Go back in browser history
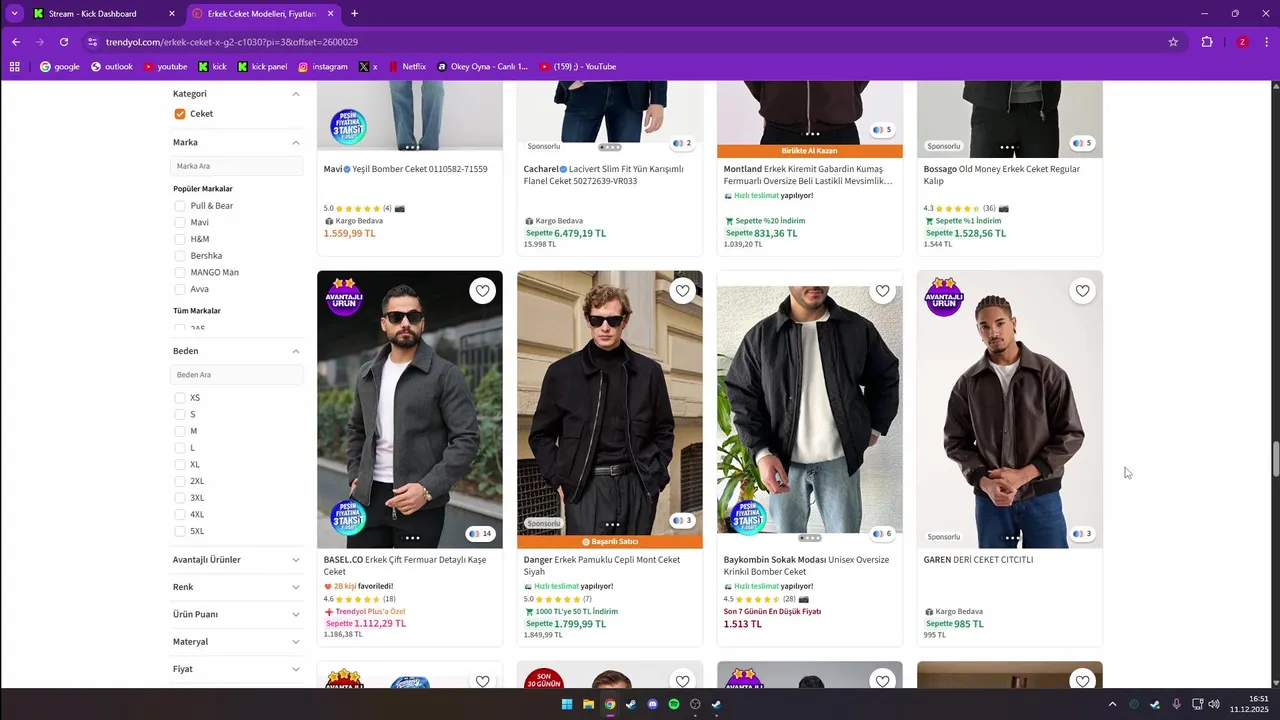Viewport: 1280px width, 720px height. point(16,42)
